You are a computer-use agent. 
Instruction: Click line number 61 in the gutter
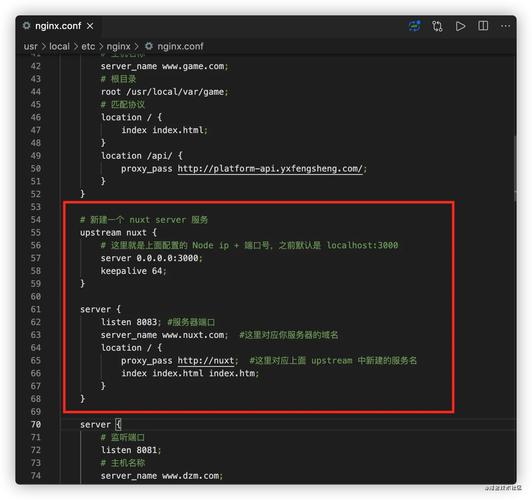point(36,309)
